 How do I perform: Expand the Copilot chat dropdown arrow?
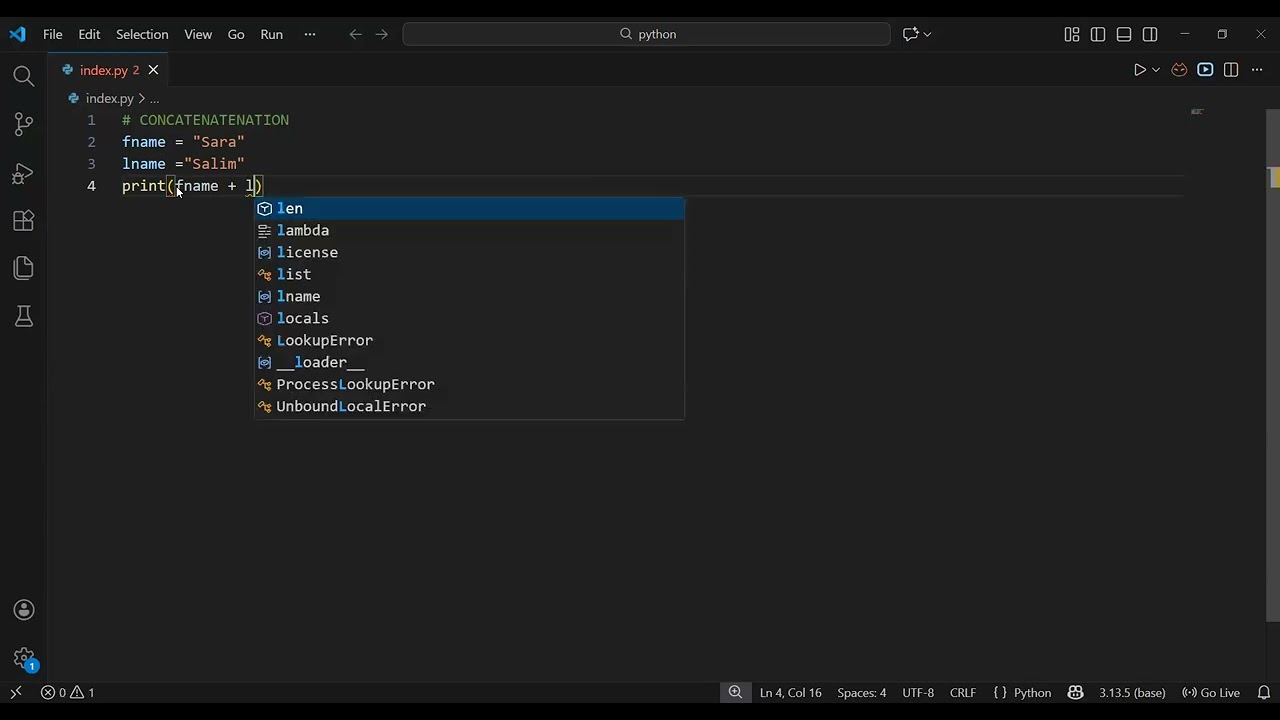pos(928,34)
